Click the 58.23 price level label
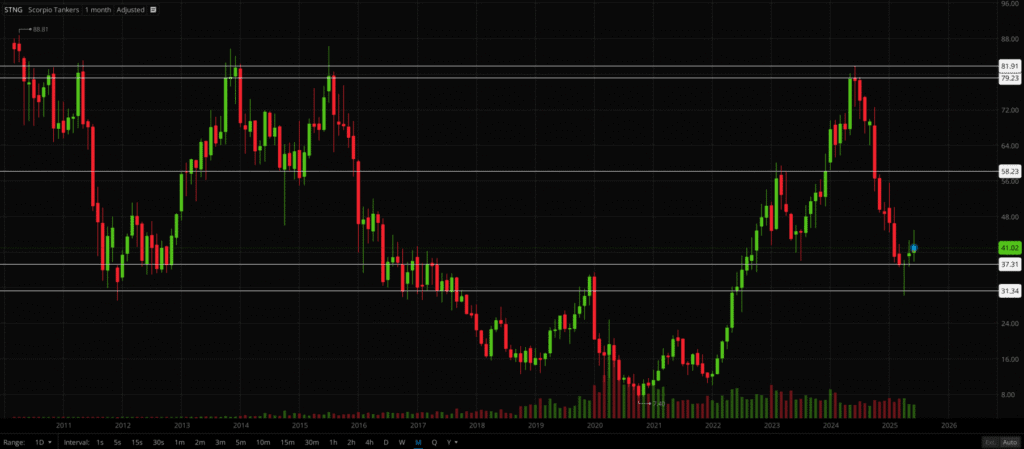Image resolution: width=1024 pixels, height=449 pixels. click(x=1008, y=171)
